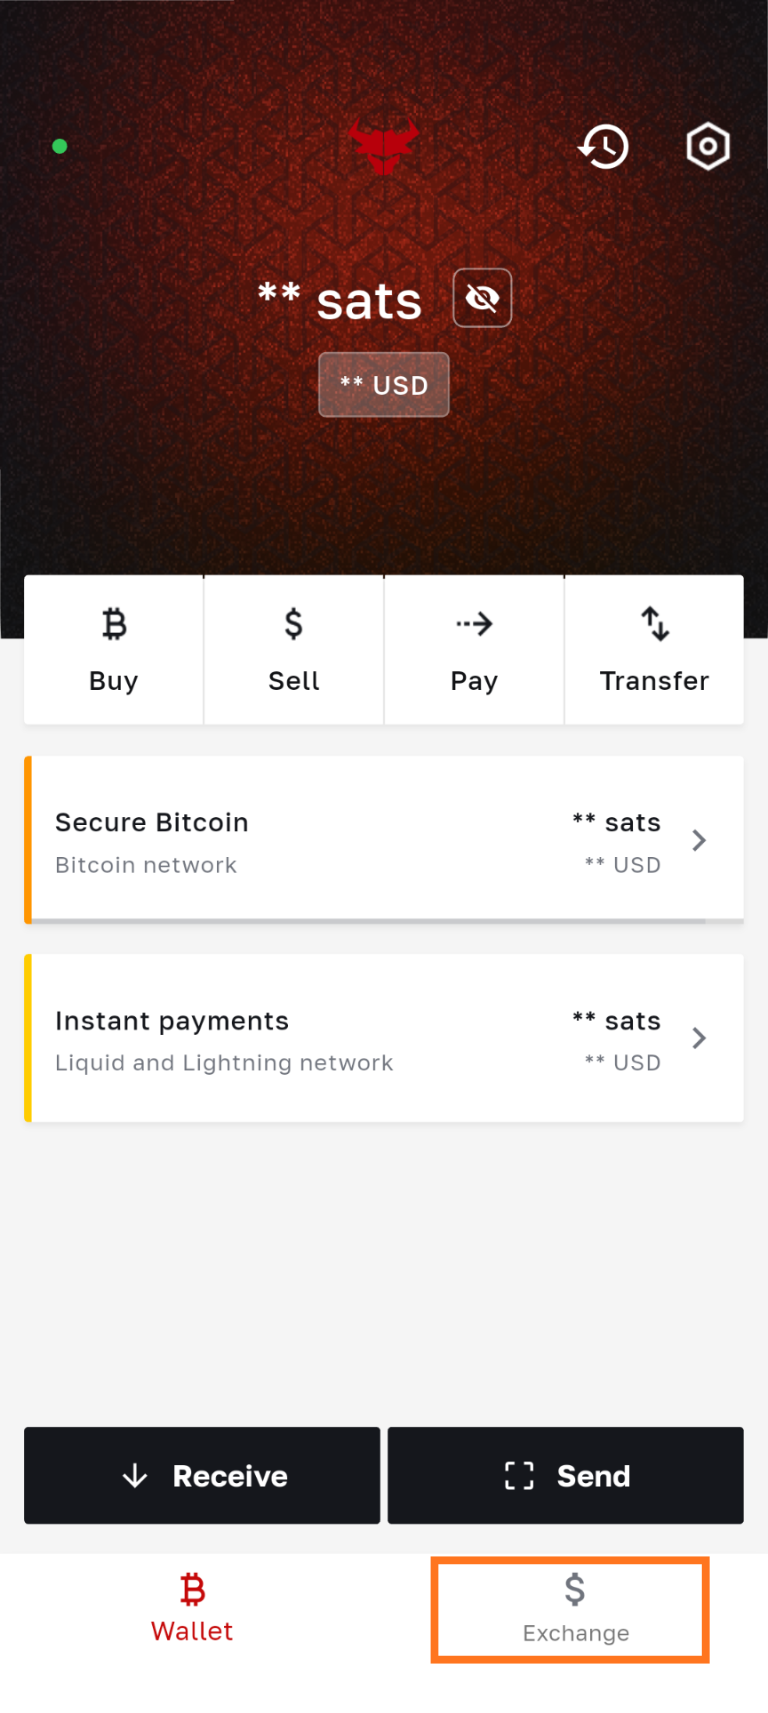Tap the dollar symbol above Sell
768x1713 pixels.
(293, 624)
